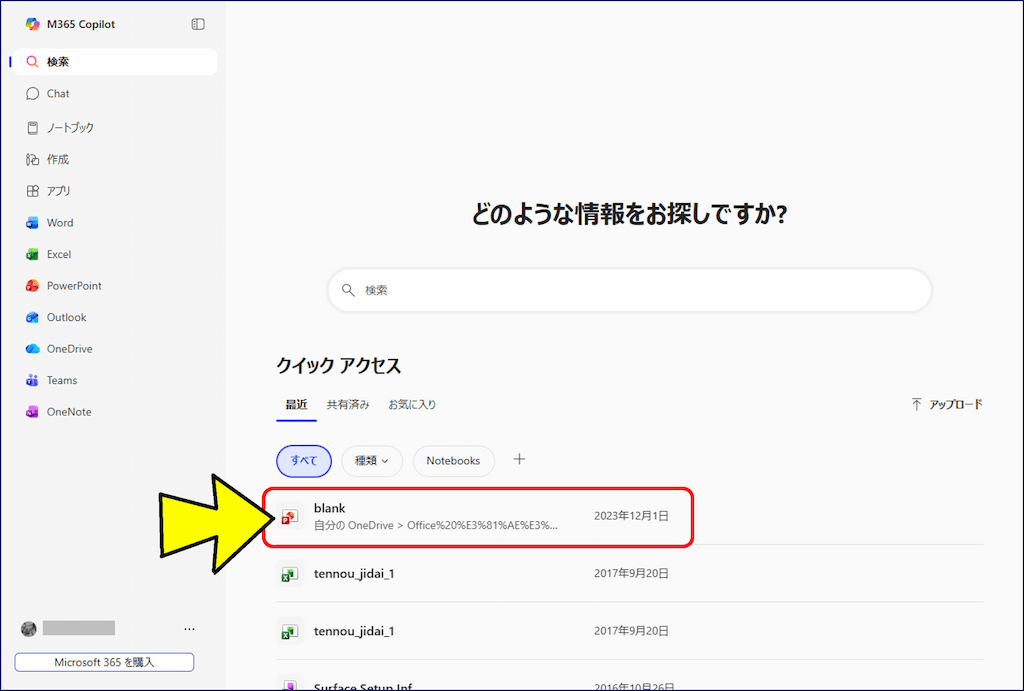Add a new filter with the plus button
This screenshot has height=691, width=1024.
coord(519,460)
